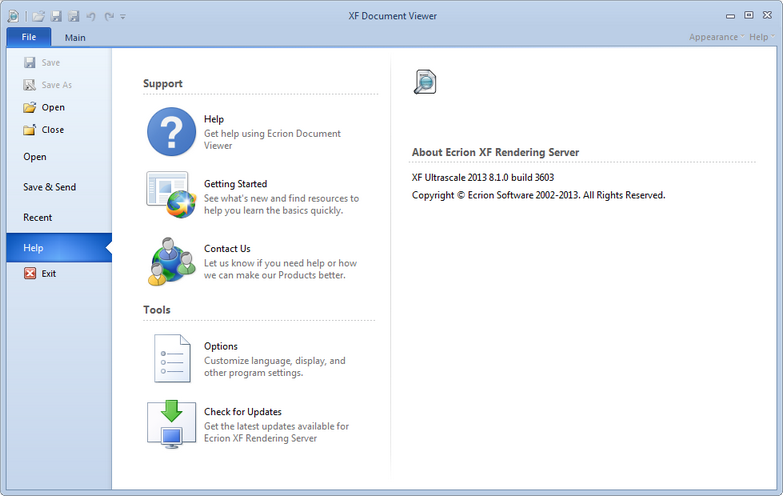Click the XF Ultrascale 2013 build version text
The image size is (783, 496).
point(483,177)
